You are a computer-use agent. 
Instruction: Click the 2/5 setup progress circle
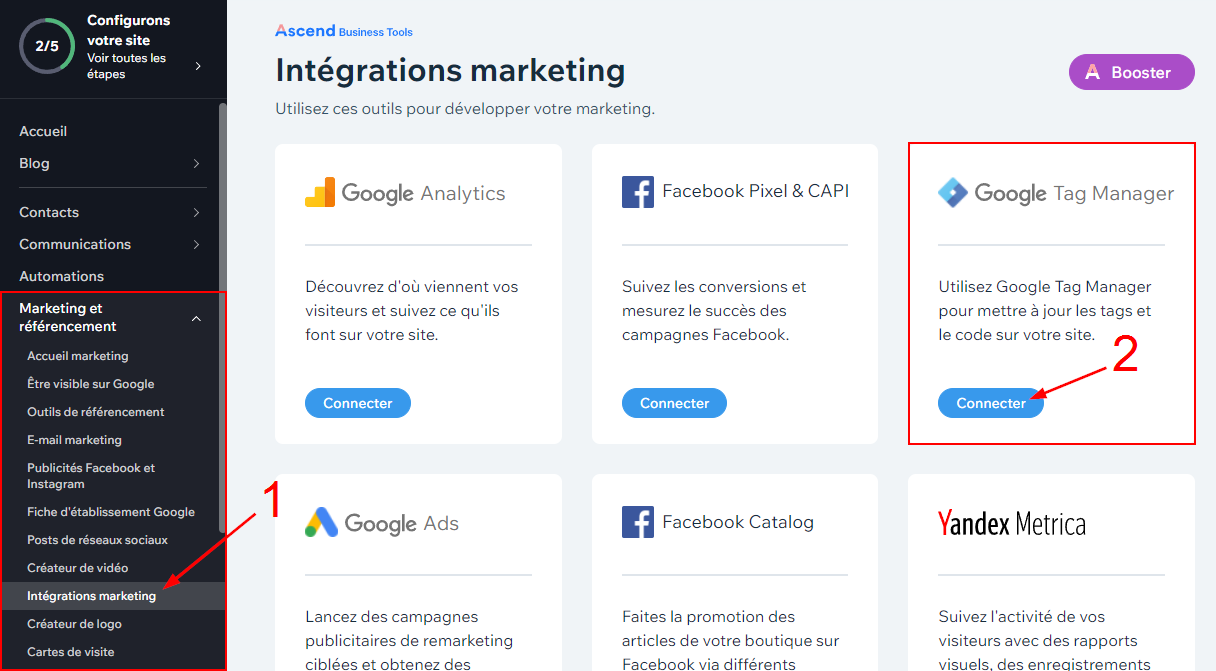point(47,46)
